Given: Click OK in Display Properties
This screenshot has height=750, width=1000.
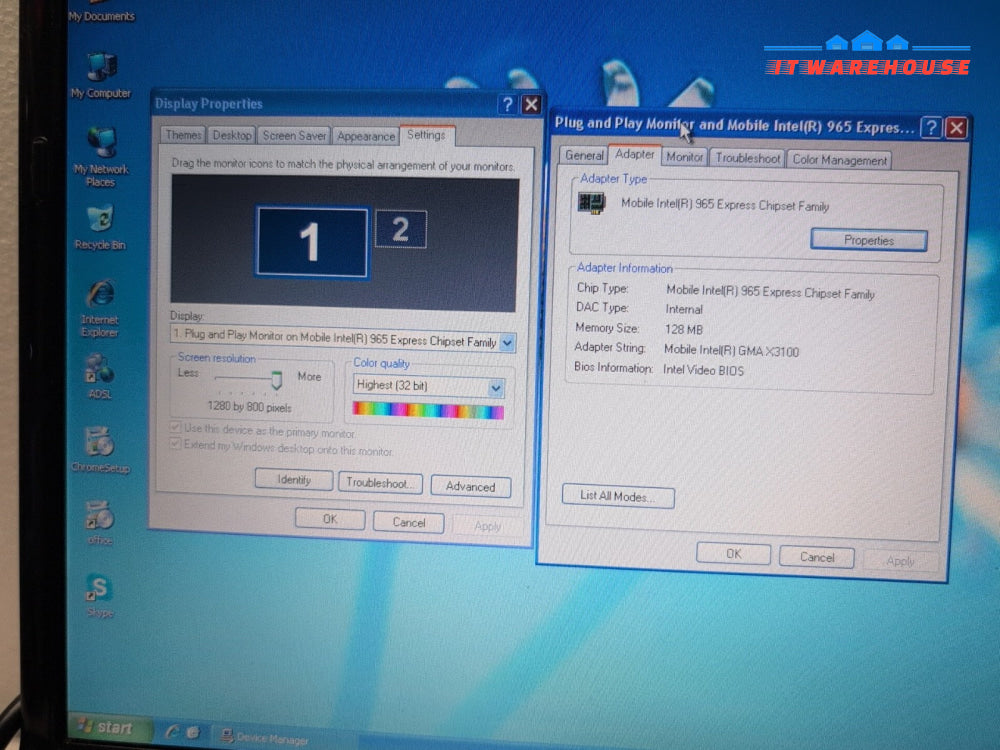Looking at the screenshot, I should click(x=330, y=519).
